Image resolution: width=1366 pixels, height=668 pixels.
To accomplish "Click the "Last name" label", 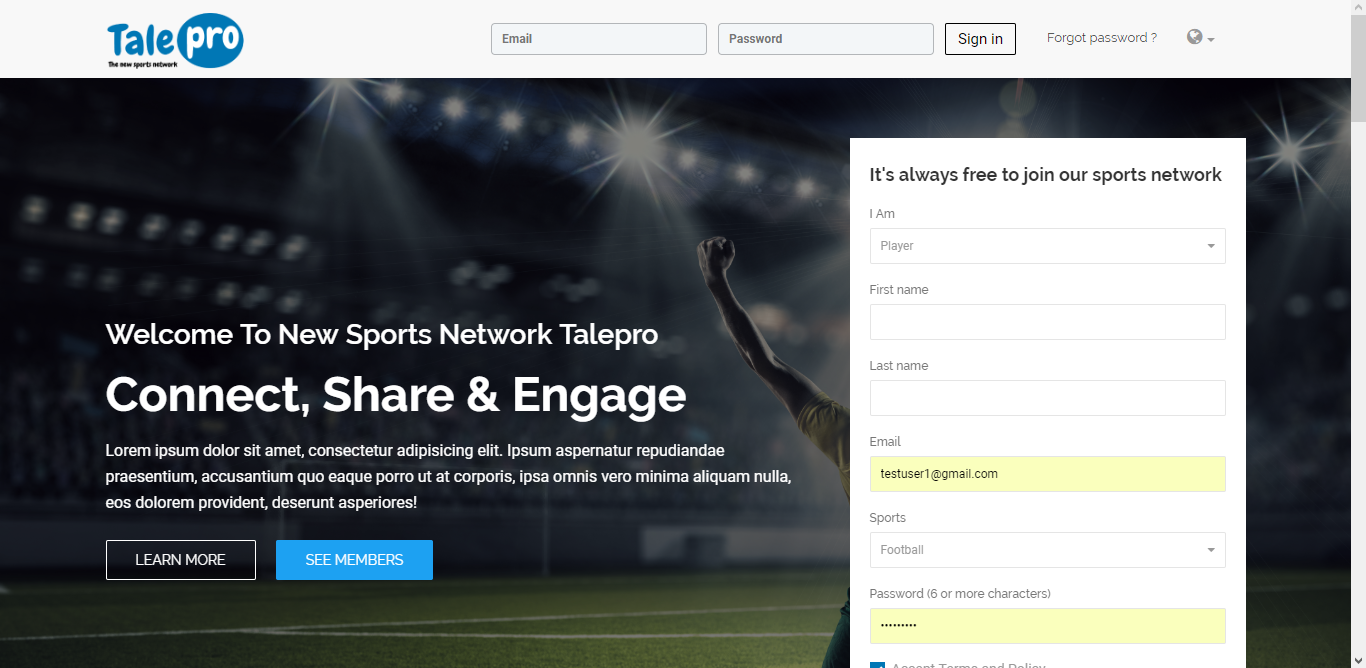I will [899, 366].
